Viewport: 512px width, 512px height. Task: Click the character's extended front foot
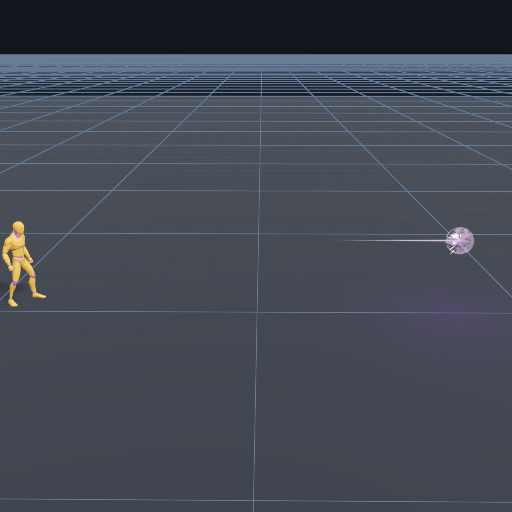coord(39,295)
